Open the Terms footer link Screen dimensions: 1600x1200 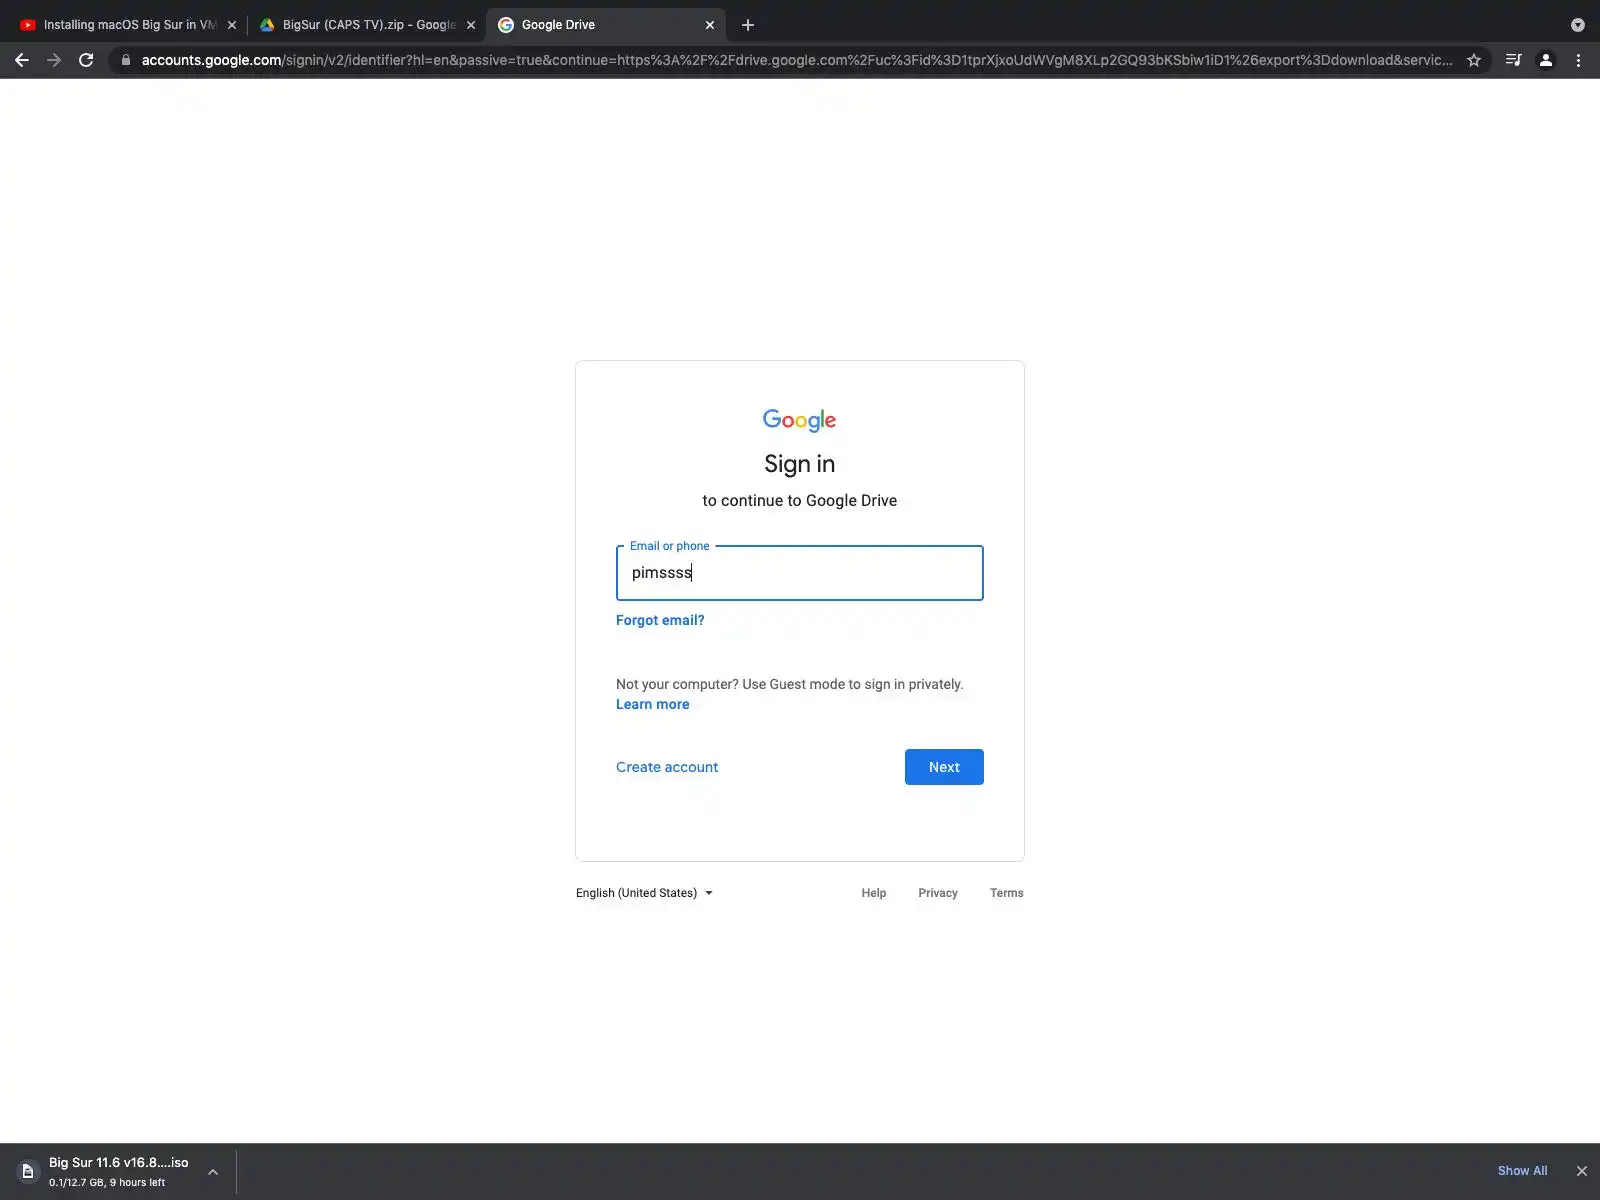tap(1006, 893)
